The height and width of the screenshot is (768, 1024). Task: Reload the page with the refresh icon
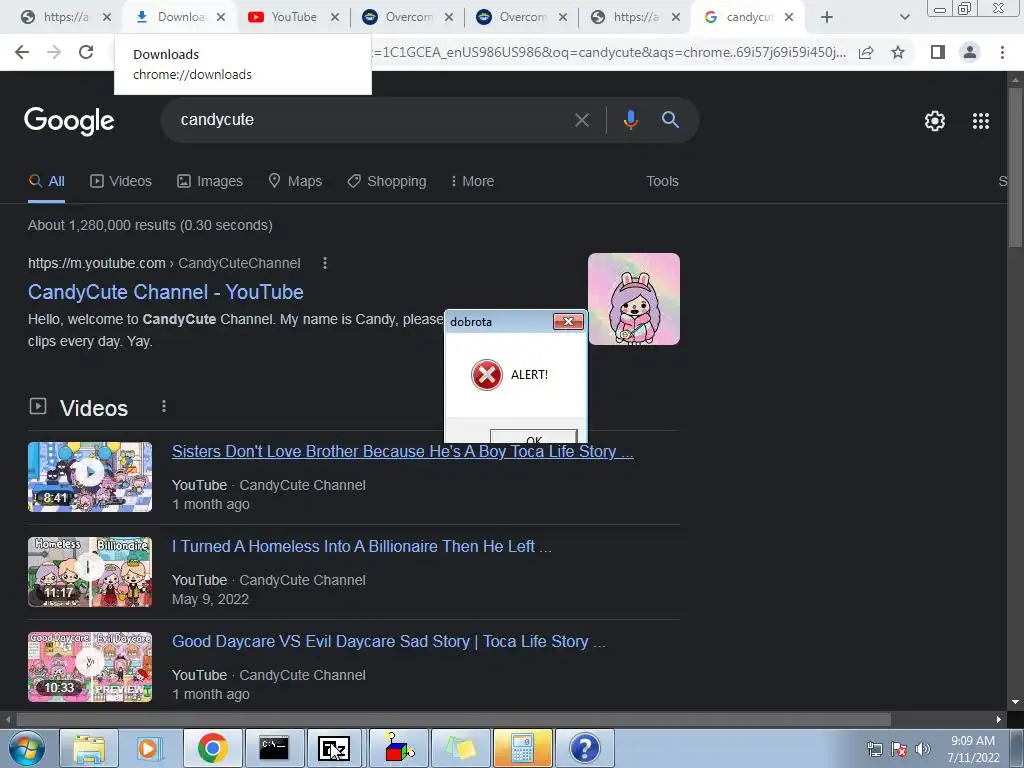click(86, 52)
